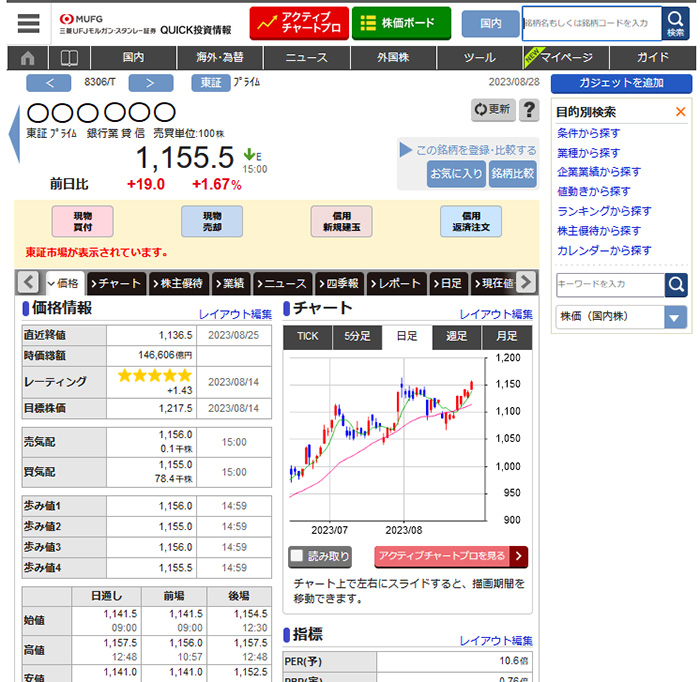This screenshot has width=700, height=682.
Task: Switch to the ニュース content tab
Action: [283, 283]
